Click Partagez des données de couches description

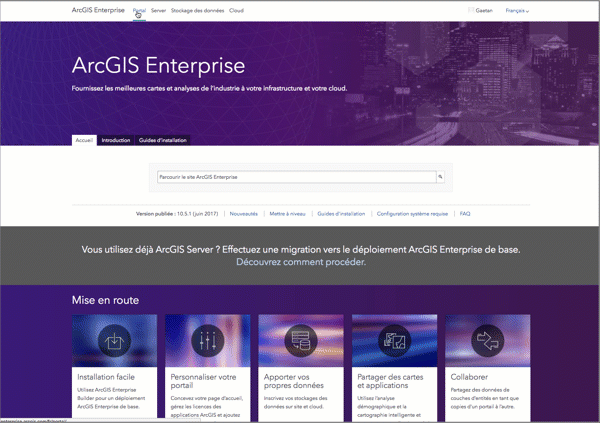point(485,399)
